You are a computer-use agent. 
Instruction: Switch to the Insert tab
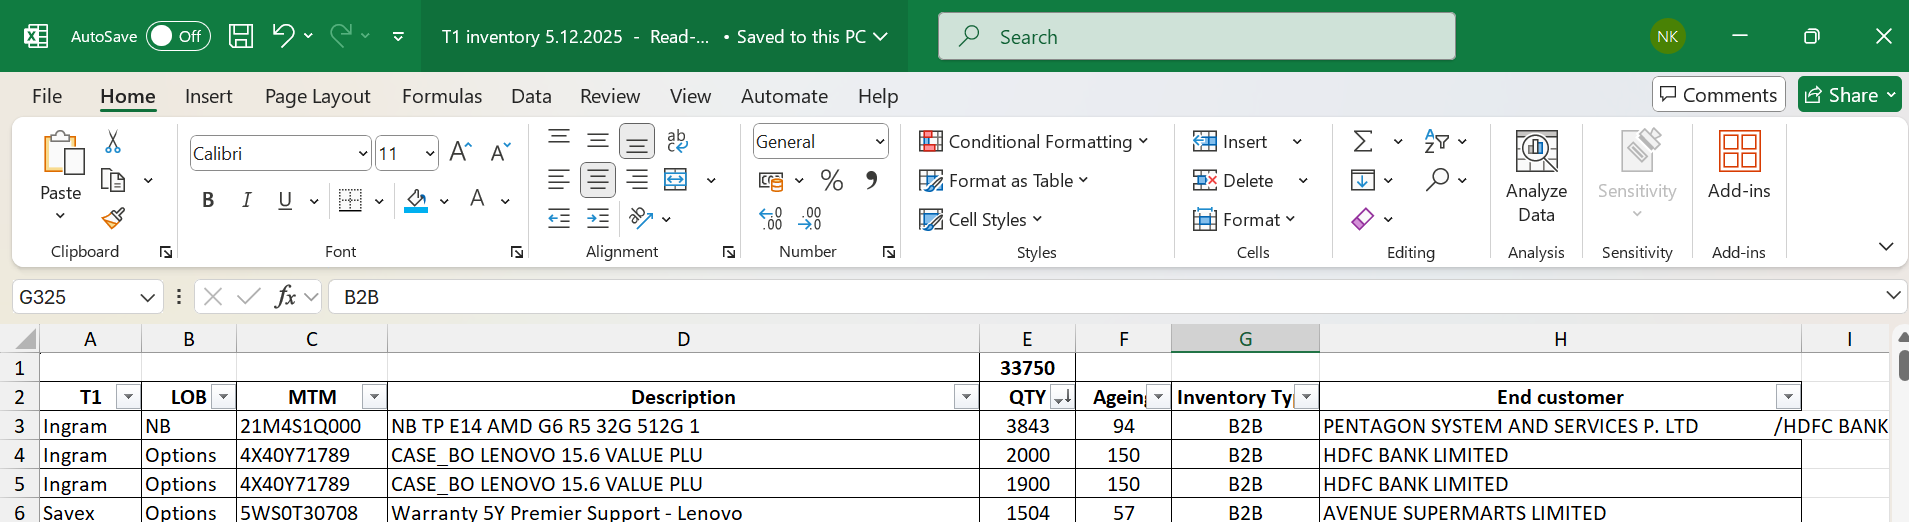click(208, 96)
